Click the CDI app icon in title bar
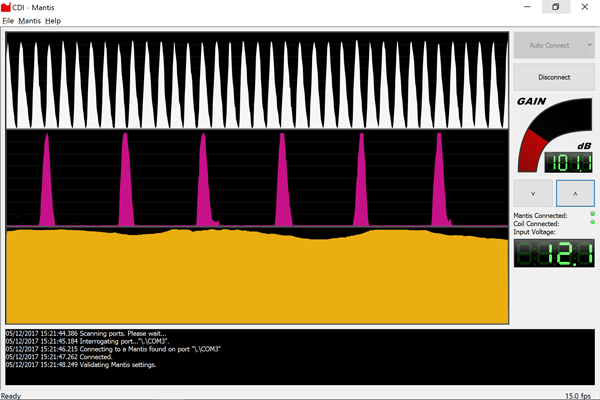 click(7, 6)
